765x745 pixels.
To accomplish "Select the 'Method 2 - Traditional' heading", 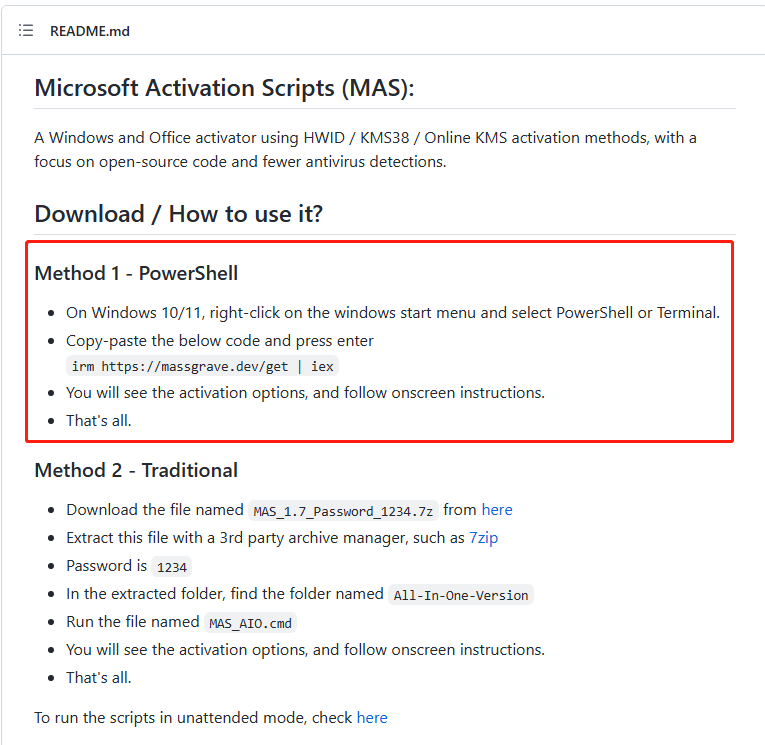I will [136, 470].
